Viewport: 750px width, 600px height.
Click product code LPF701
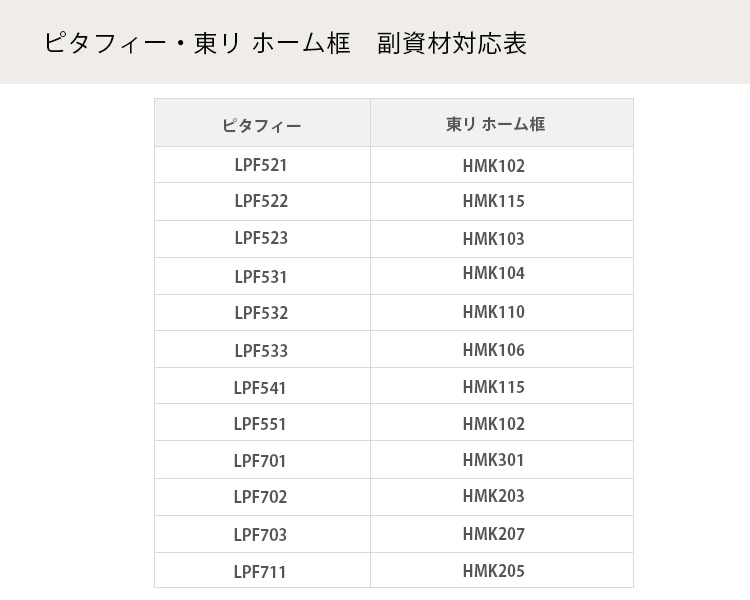pyautogui.click(x=261, y=461)
